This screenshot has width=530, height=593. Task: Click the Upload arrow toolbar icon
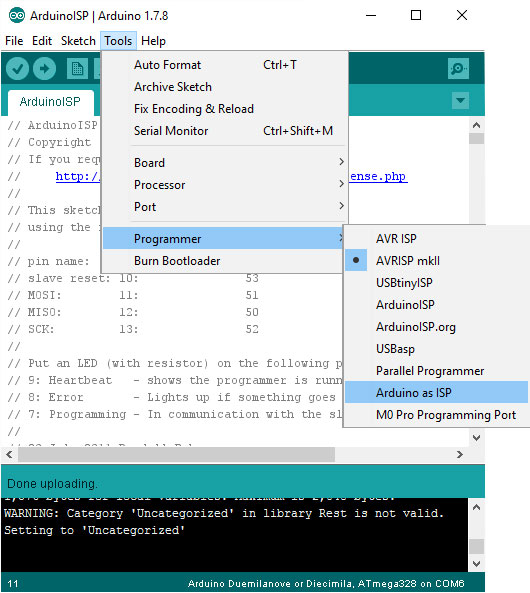(44, 69)
